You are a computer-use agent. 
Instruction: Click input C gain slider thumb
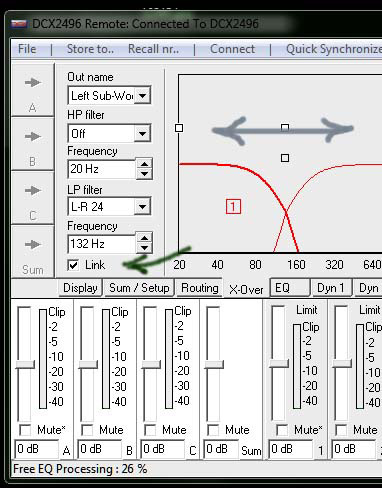151,364
